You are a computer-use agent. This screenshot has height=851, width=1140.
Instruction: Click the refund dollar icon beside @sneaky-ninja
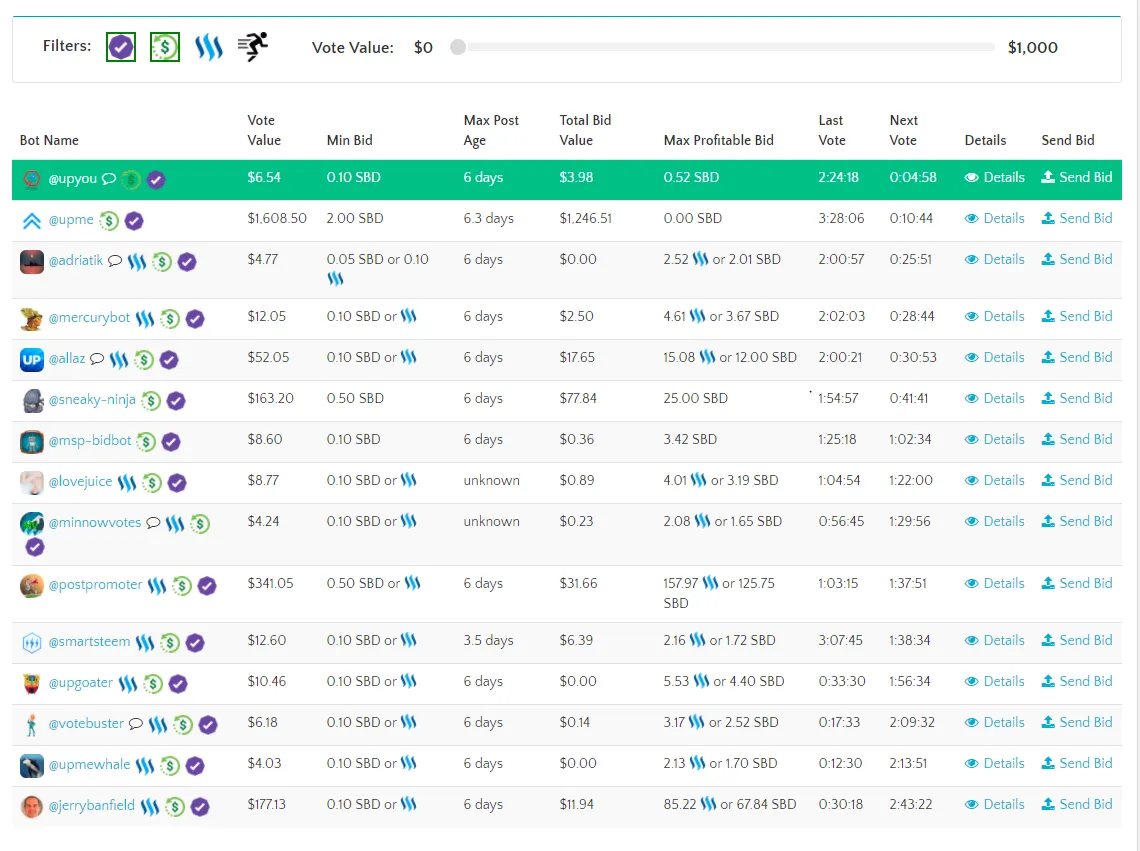(x=151, y=401)
